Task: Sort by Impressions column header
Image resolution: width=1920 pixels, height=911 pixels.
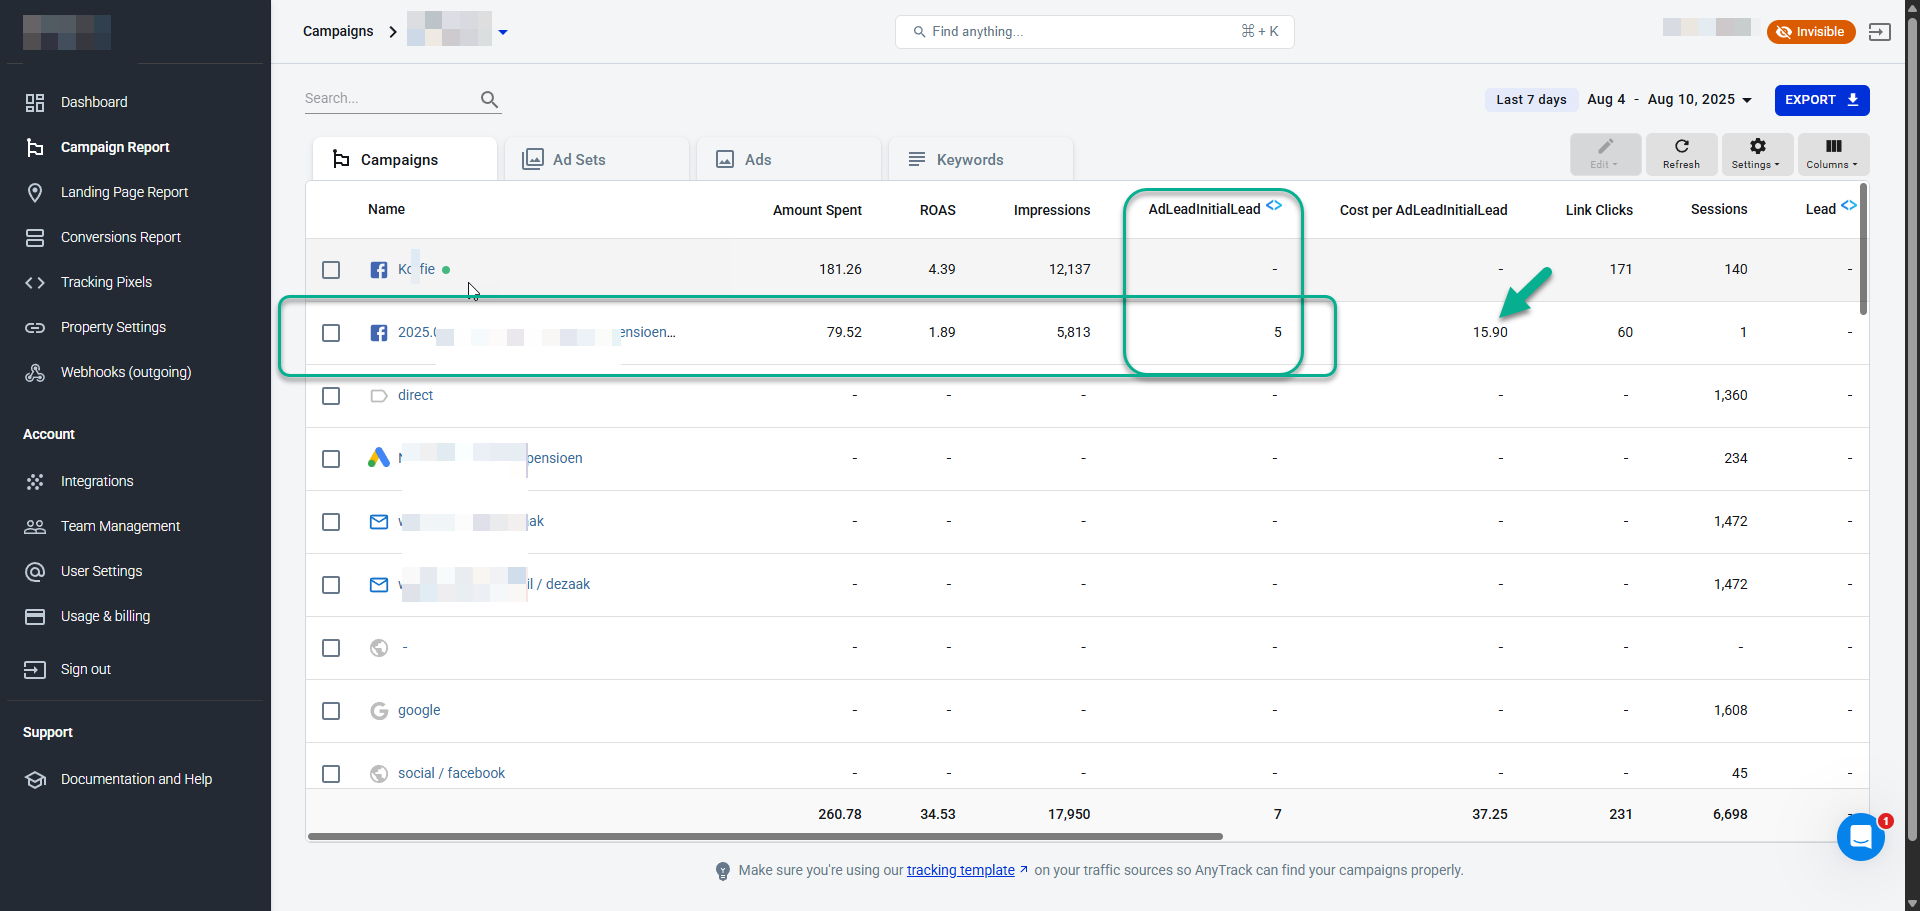Action: tap(1052, 210)
